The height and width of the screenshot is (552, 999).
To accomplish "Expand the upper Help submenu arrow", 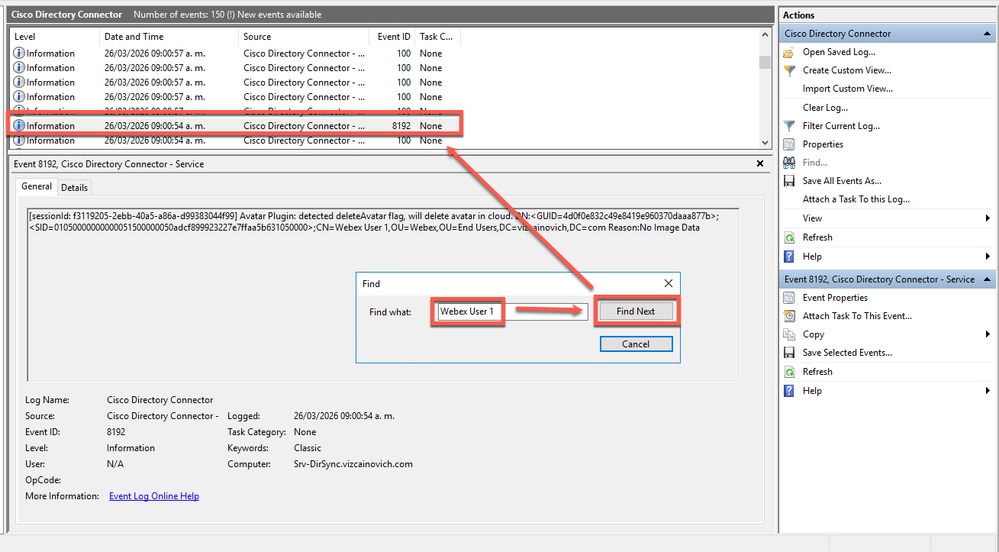I will (x=988, y=256).
